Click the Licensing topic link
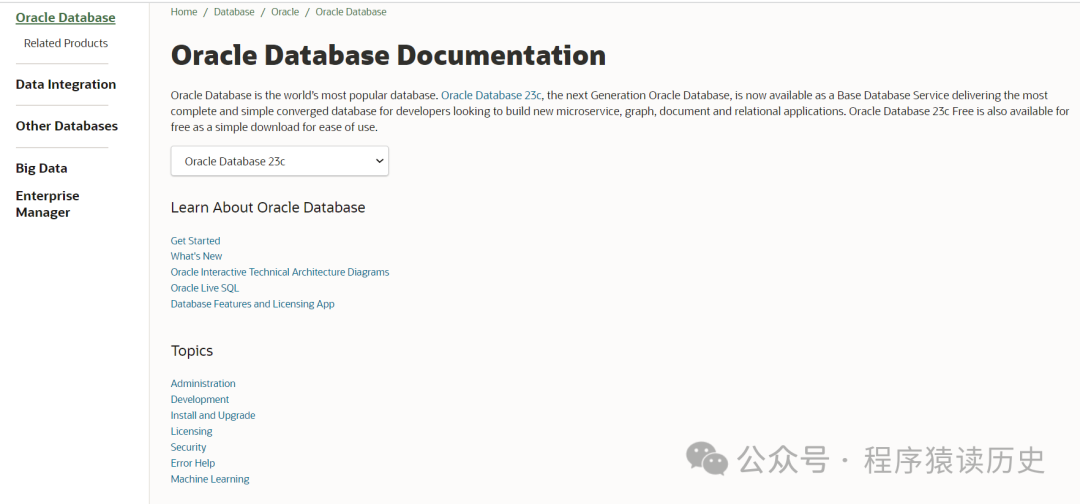The image size is (1080, 504). coord(191,432)
